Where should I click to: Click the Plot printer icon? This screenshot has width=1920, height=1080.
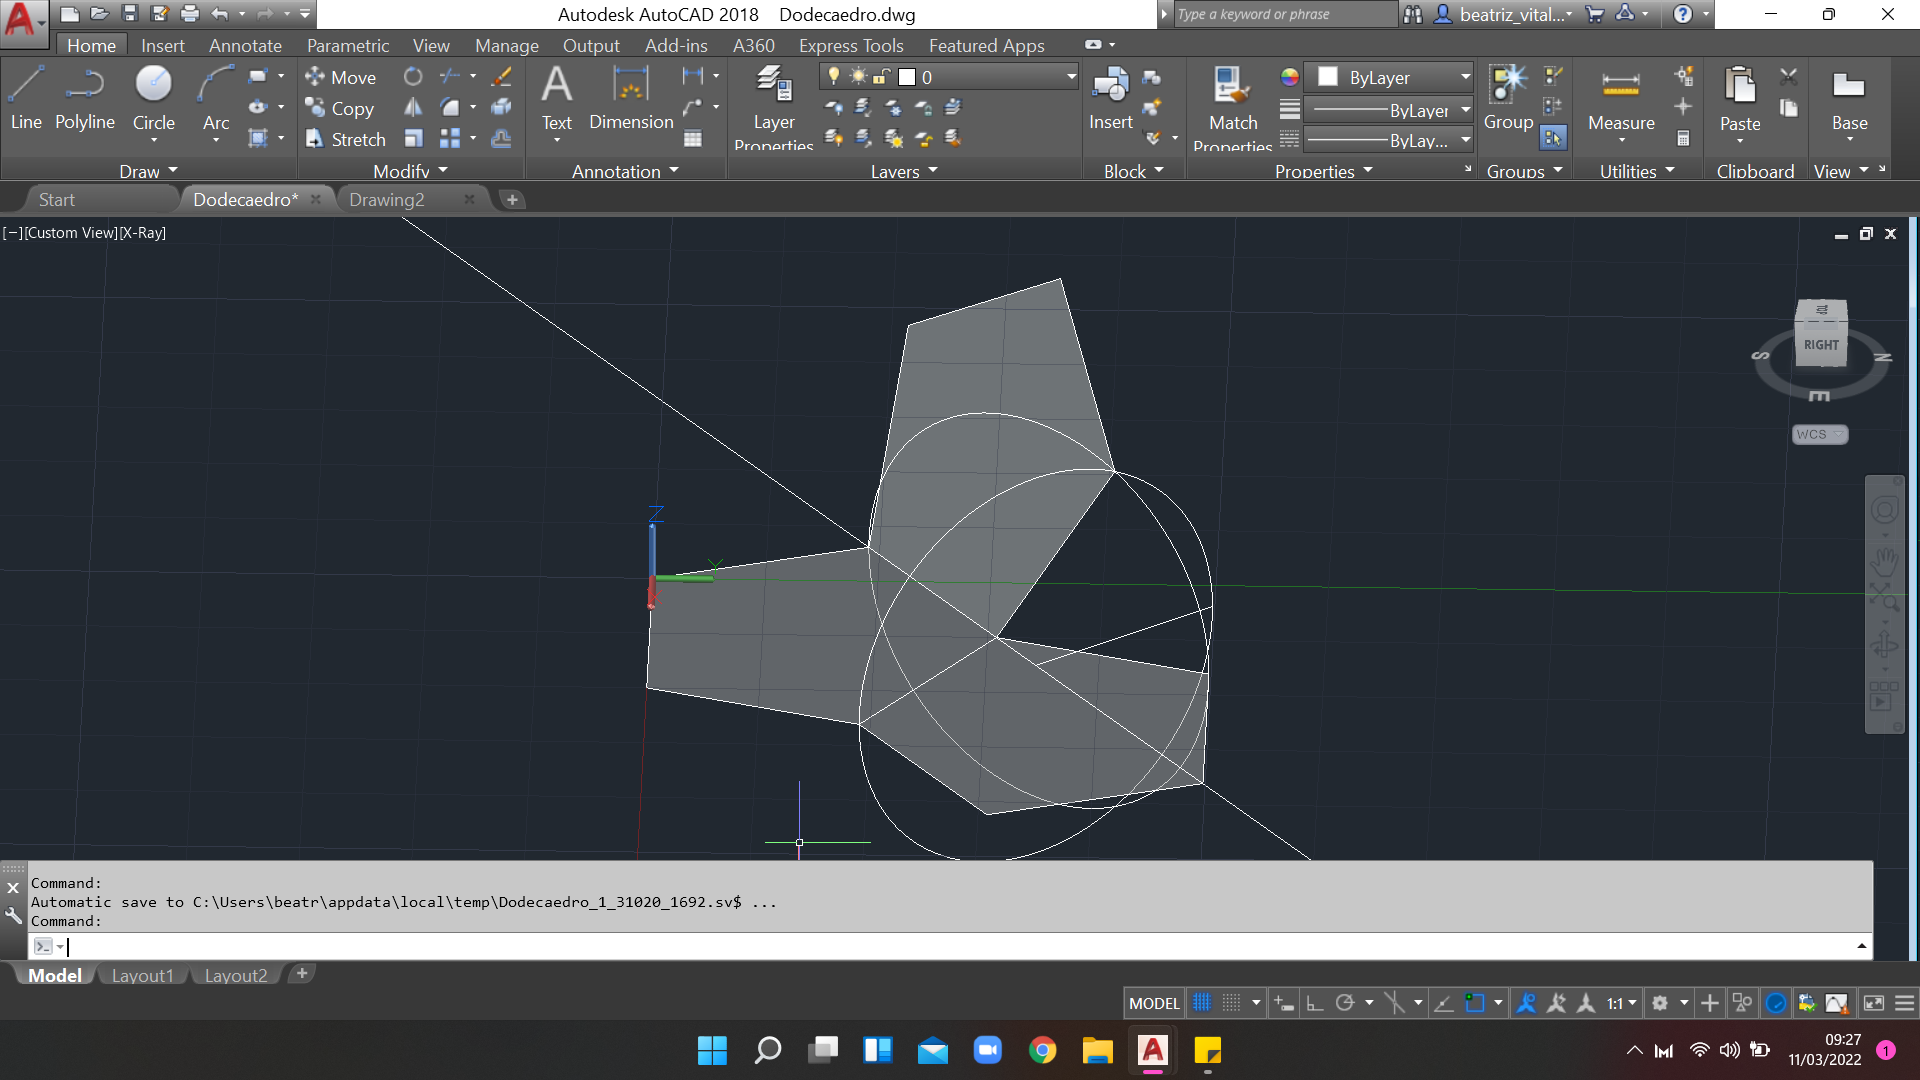[x=189, y=14]
